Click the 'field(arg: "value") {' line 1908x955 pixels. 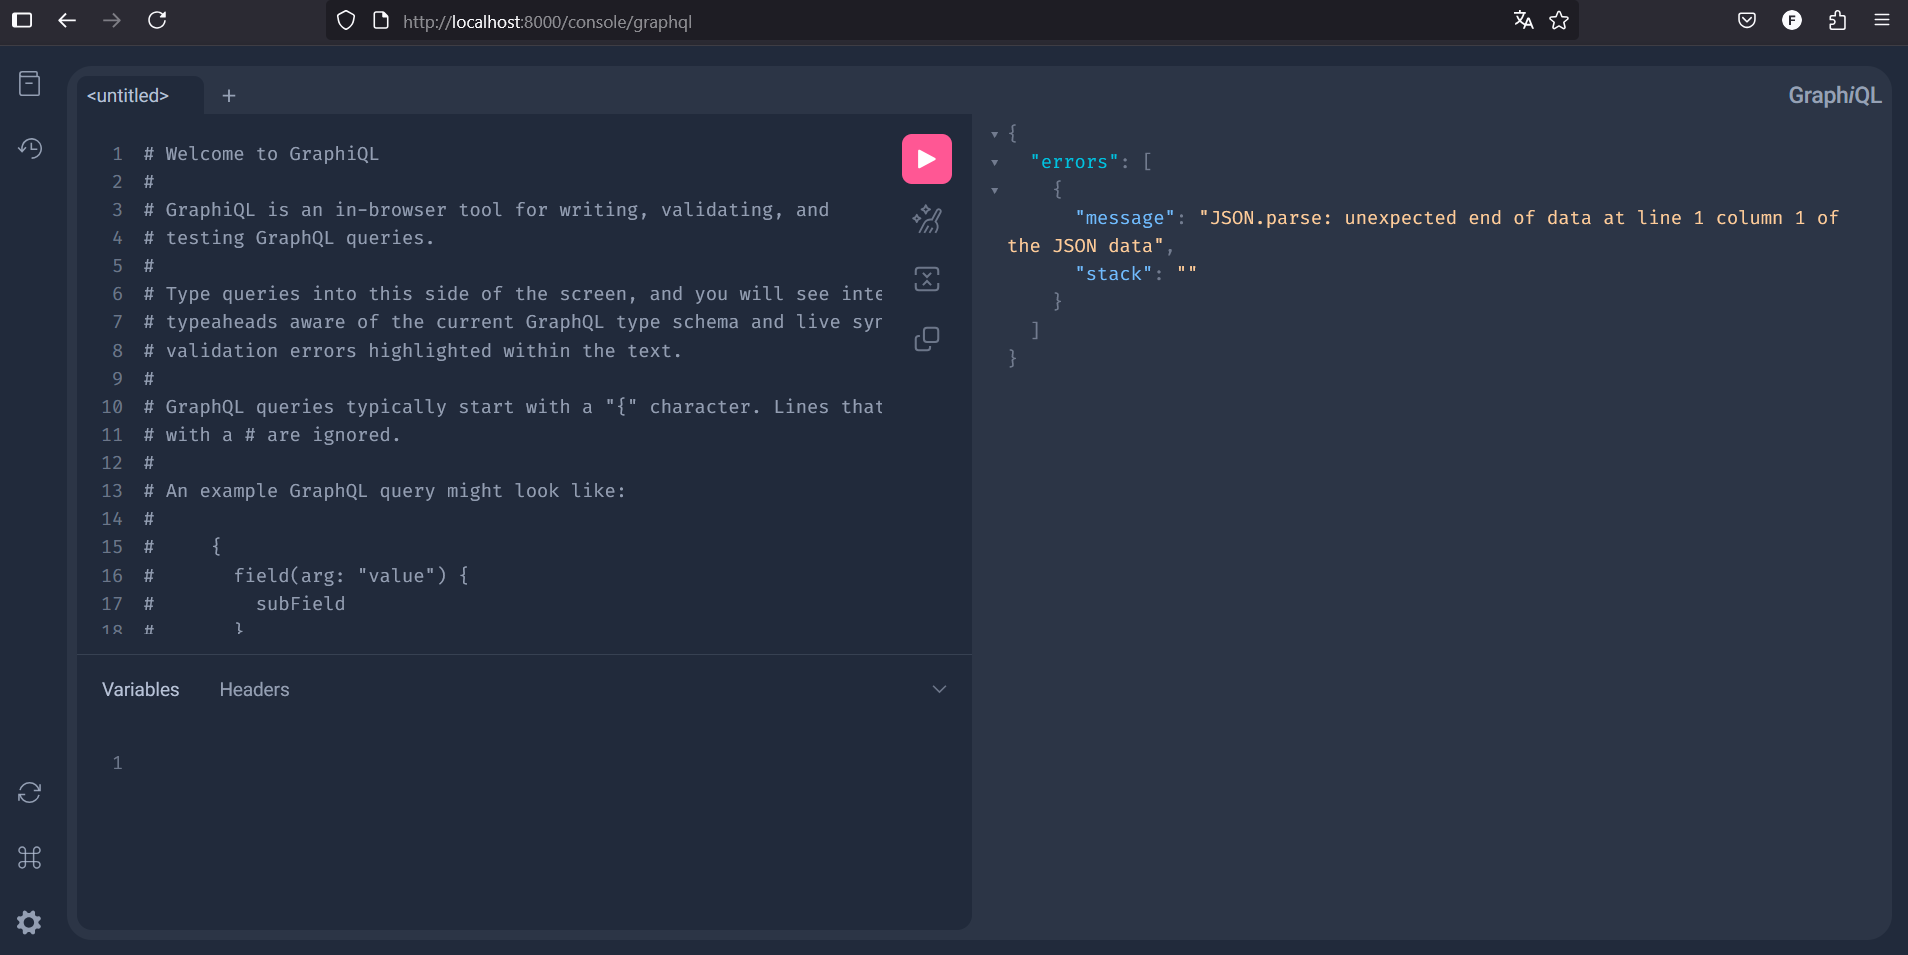point(351,576)
